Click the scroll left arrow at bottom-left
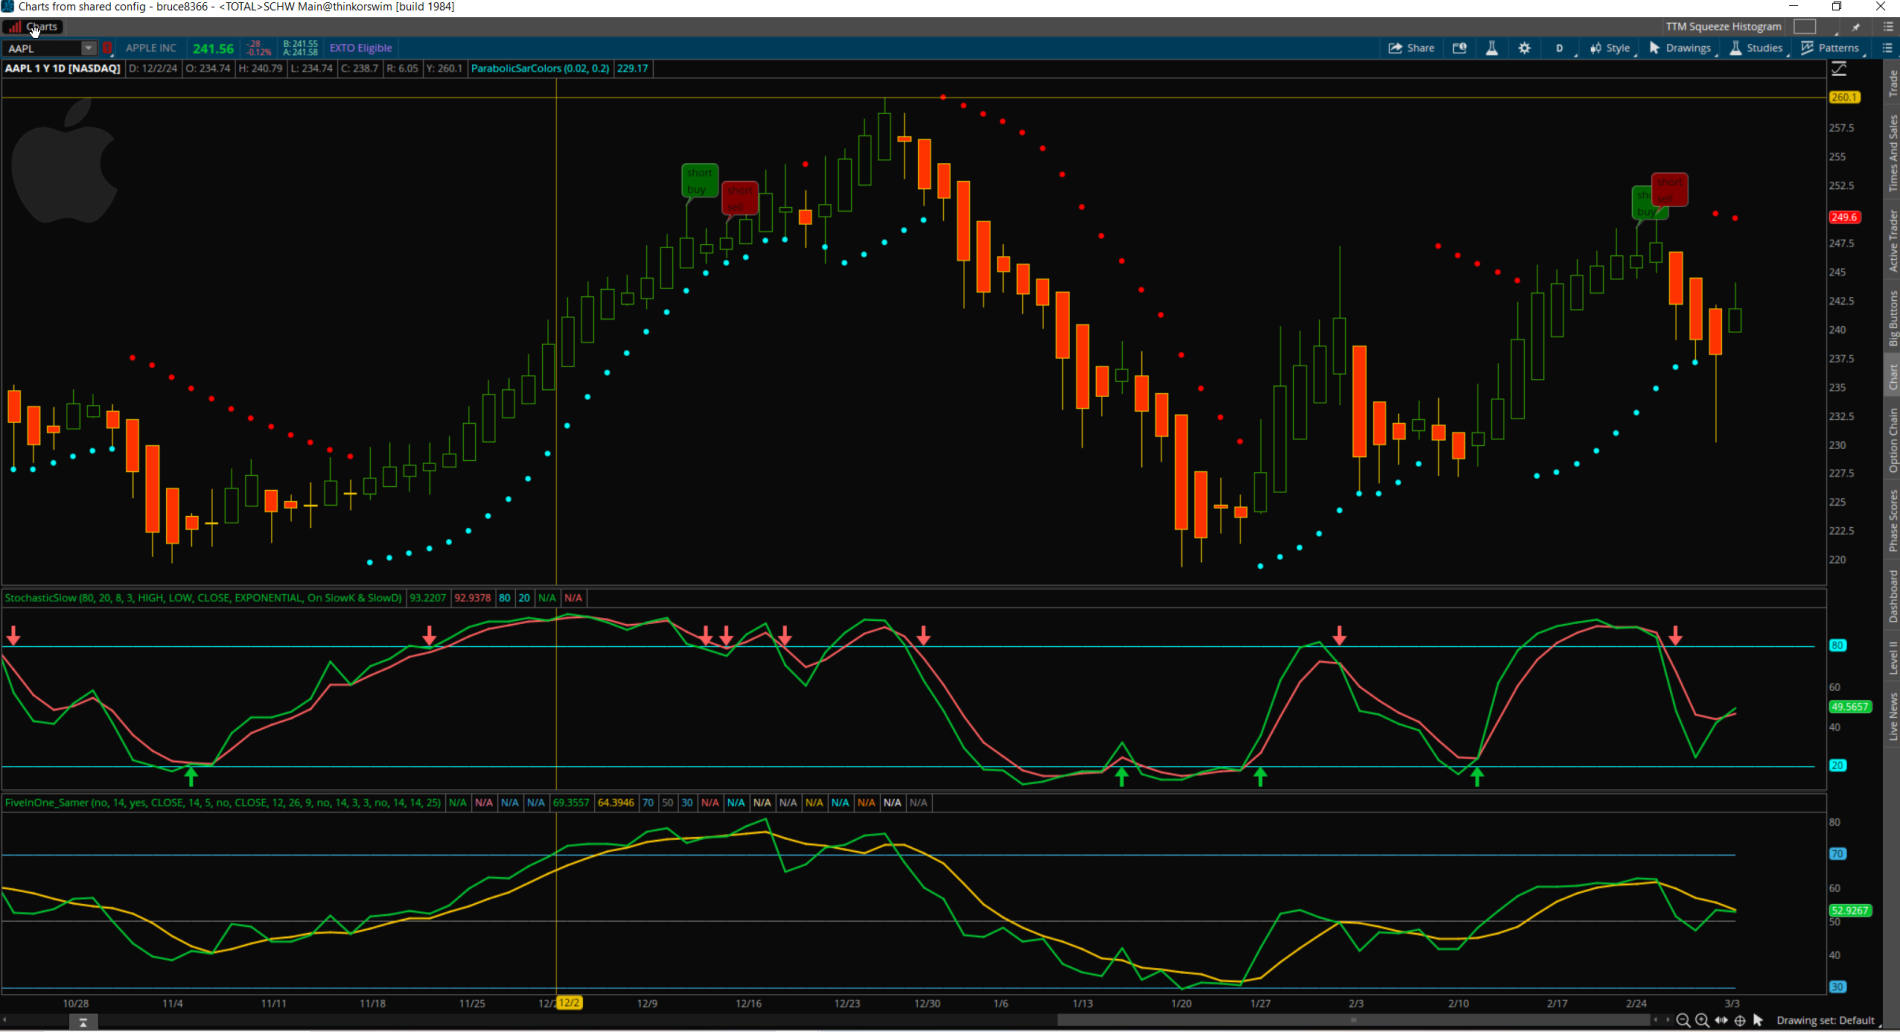The width and height of the screenshot is (1900, 1032). click(x=5, y=1020)
